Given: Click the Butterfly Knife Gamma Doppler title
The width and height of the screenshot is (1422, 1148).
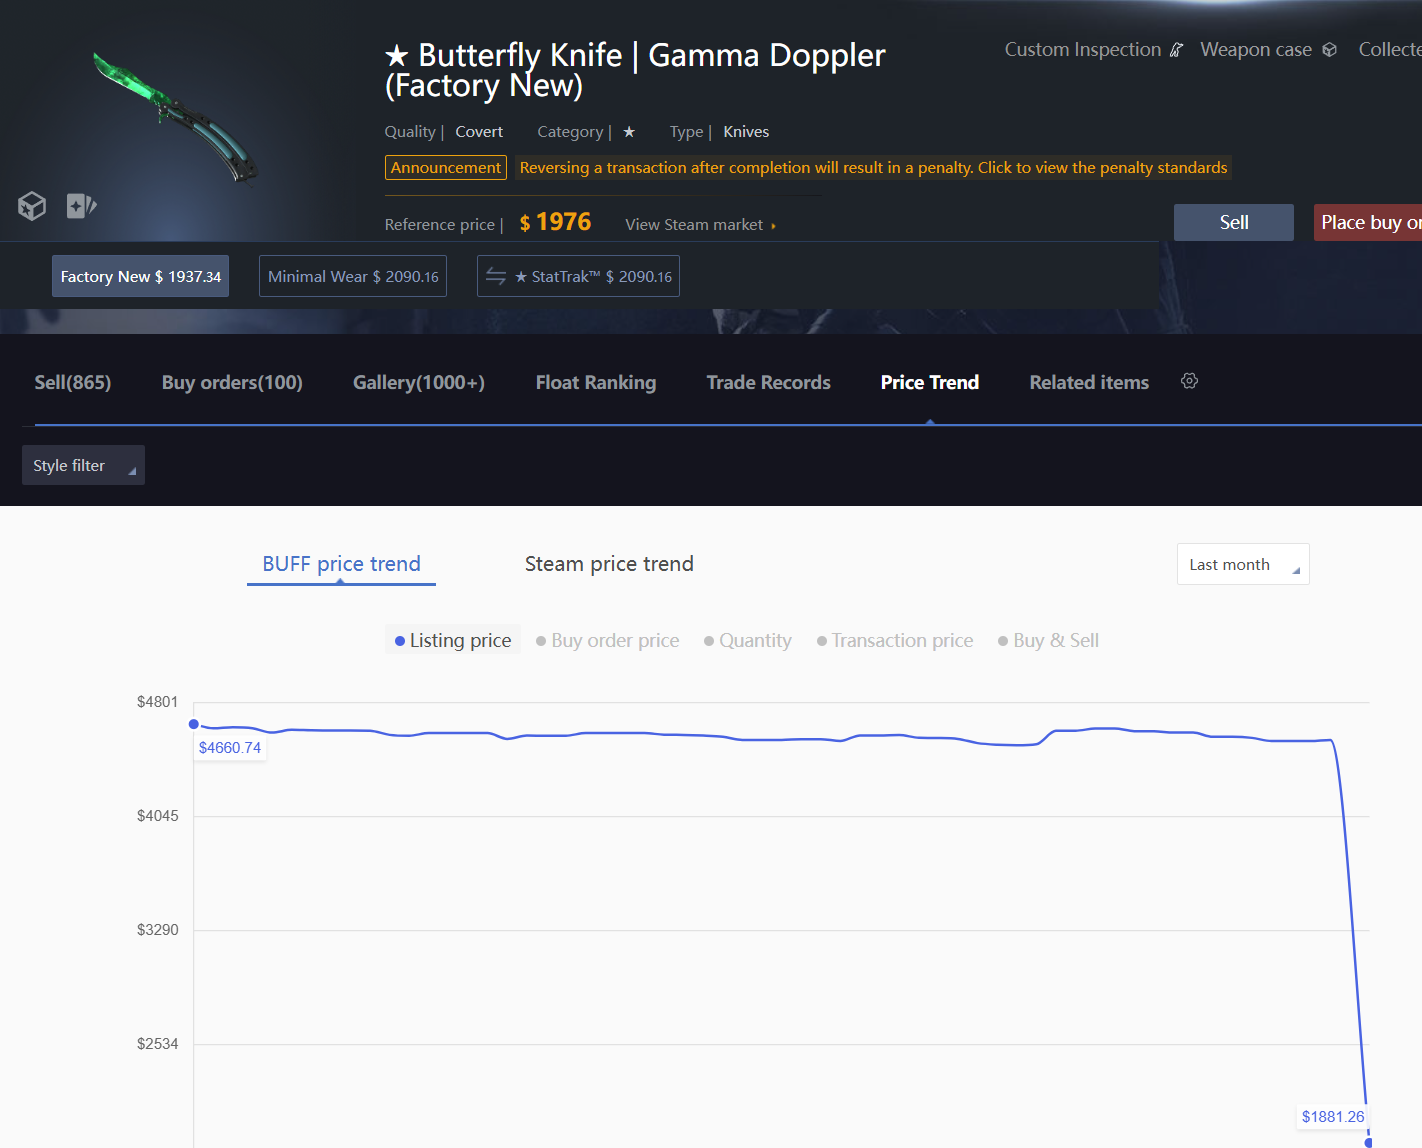Looking at the screenshot, I should tap(635, 70).
